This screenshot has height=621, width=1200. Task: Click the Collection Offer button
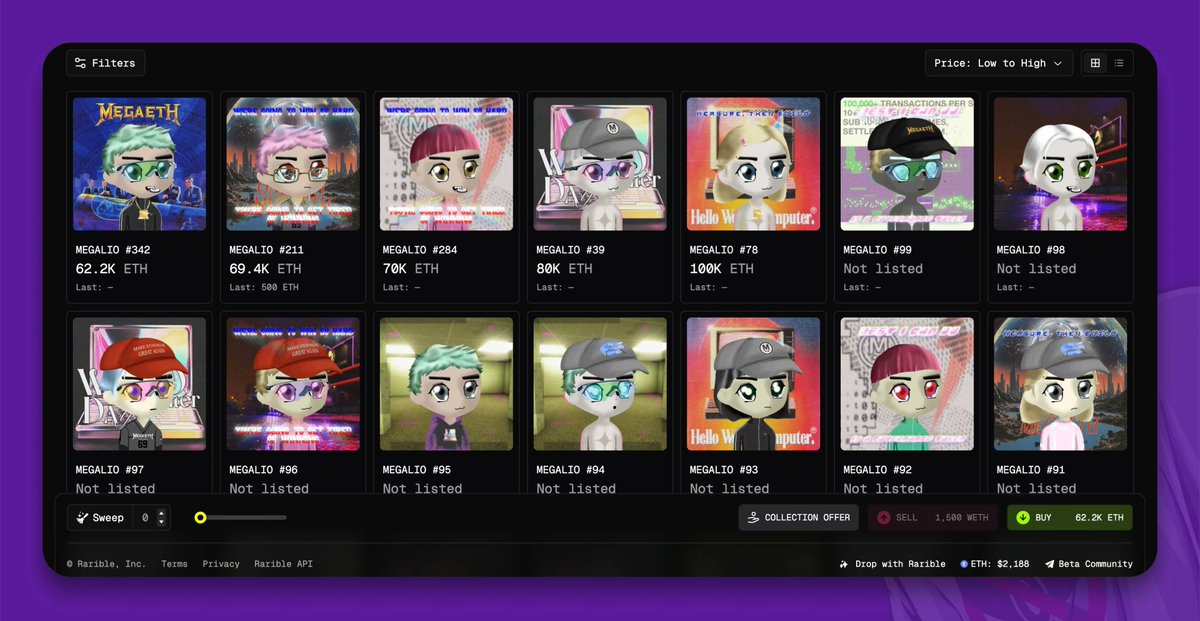(798, 517)
